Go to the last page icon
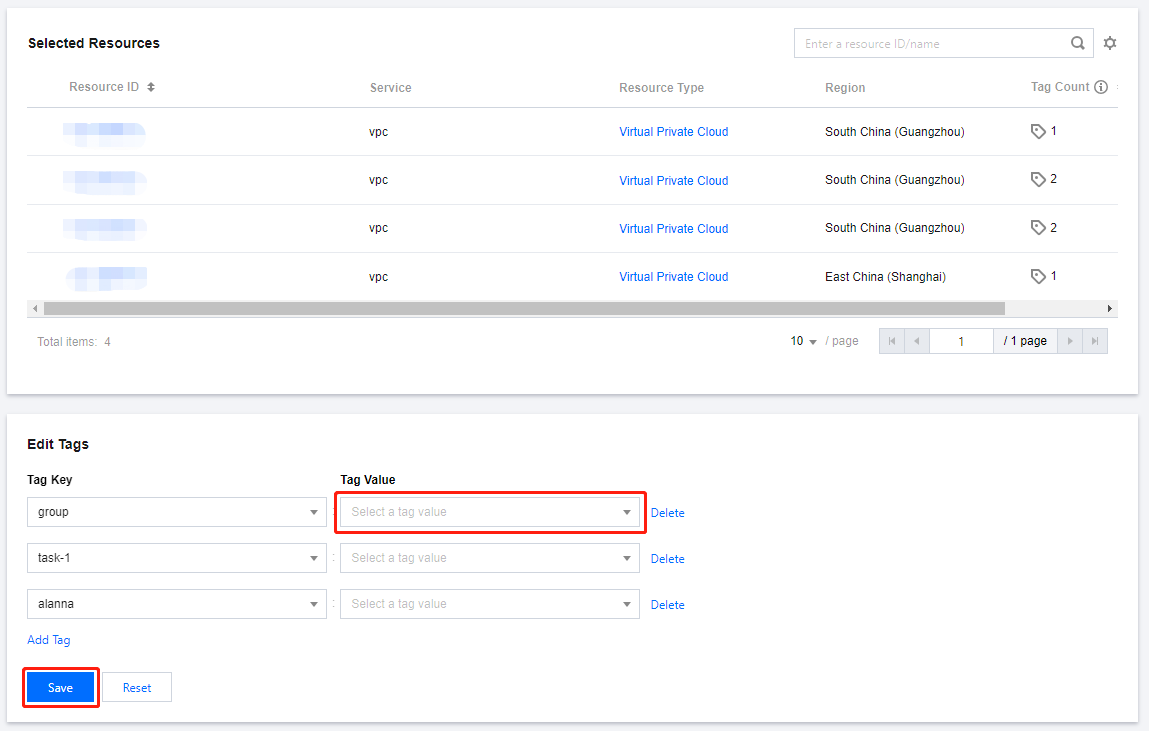This screenshot has height=731, width=1149. tap(1095, 341)
